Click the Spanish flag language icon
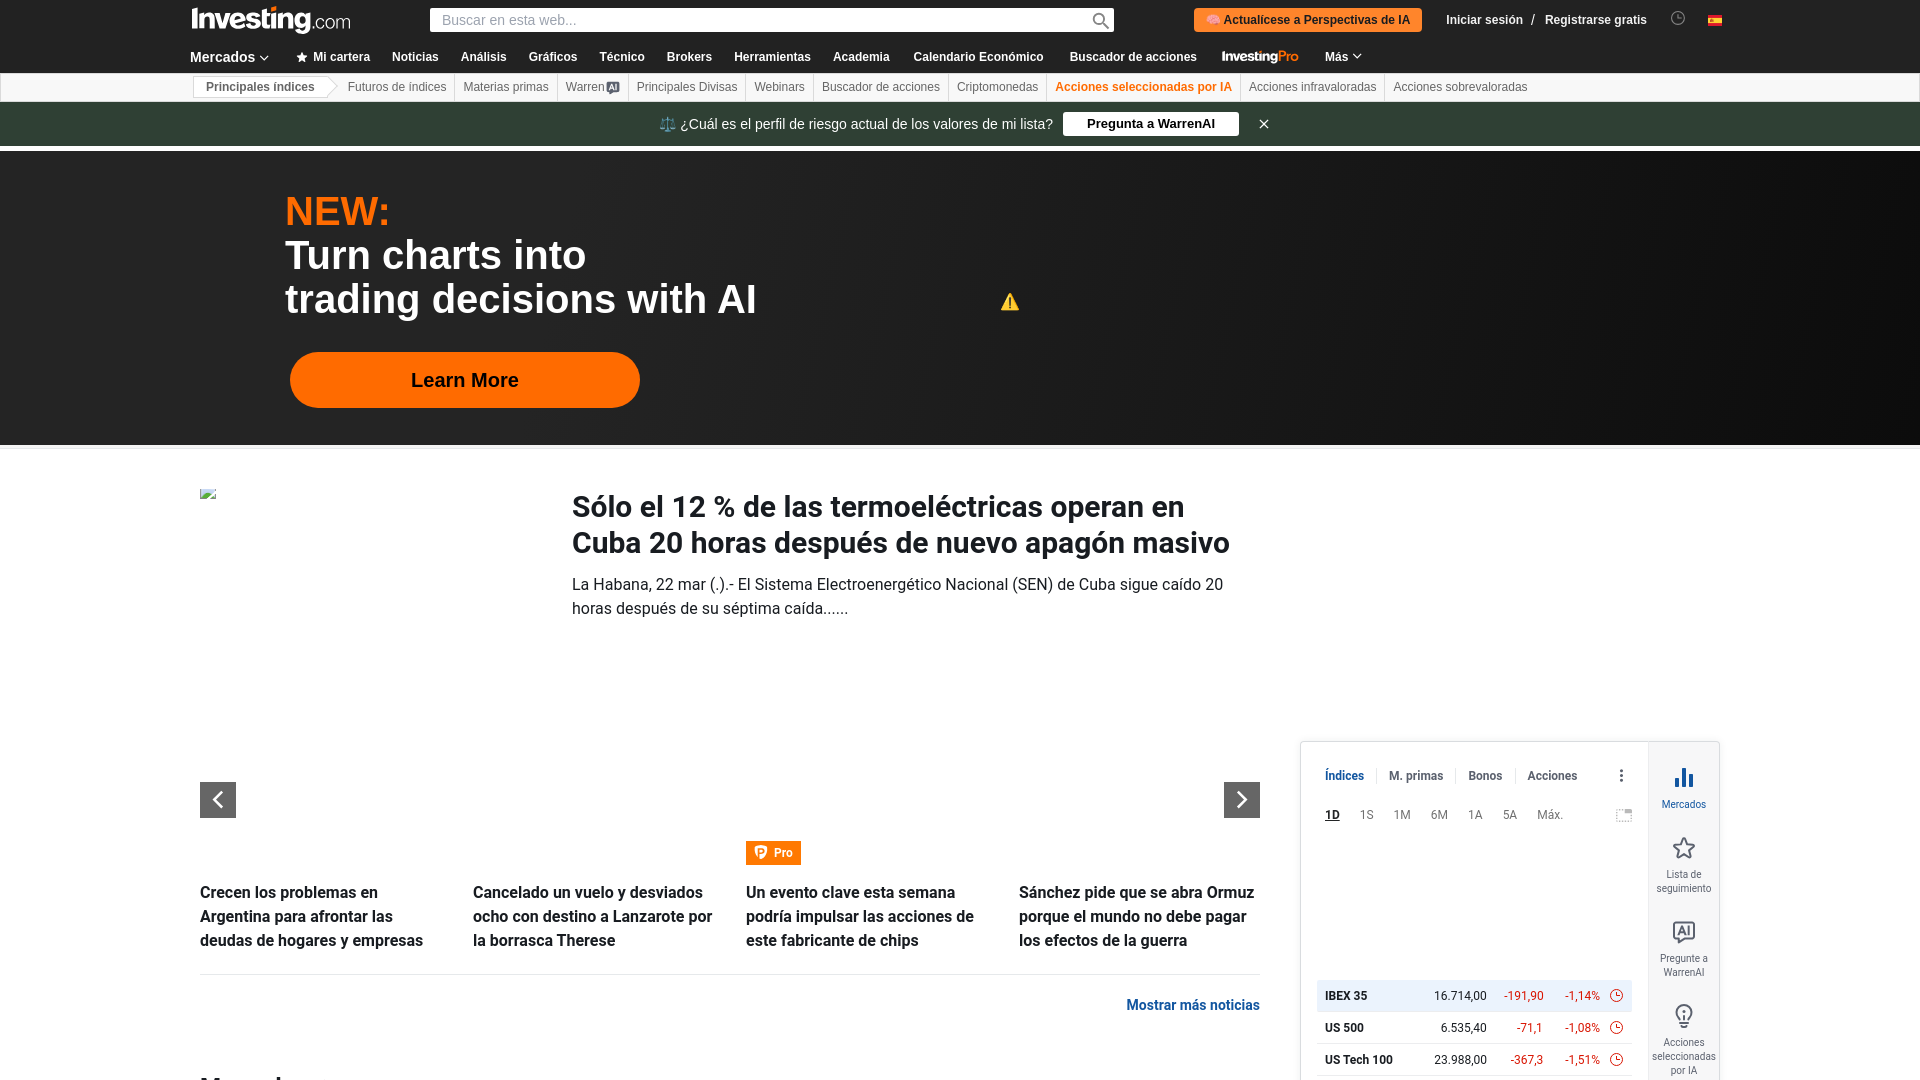 [x=1715, y=20]
